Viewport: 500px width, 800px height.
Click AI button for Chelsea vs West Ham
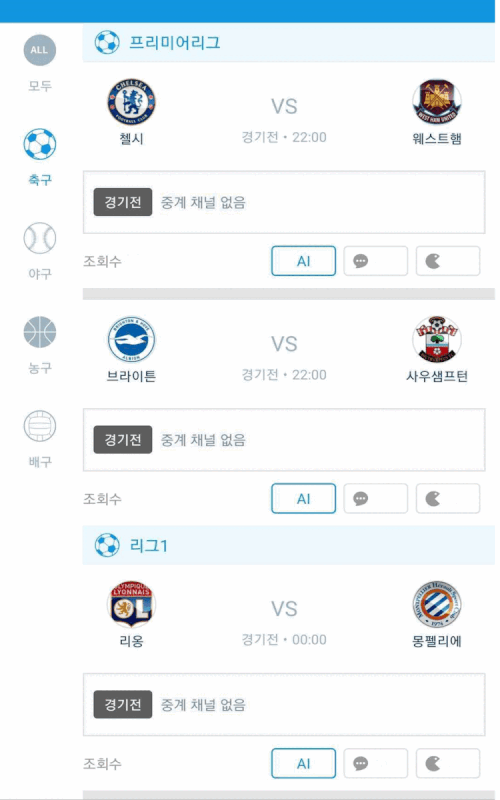[x=304, y=261]
